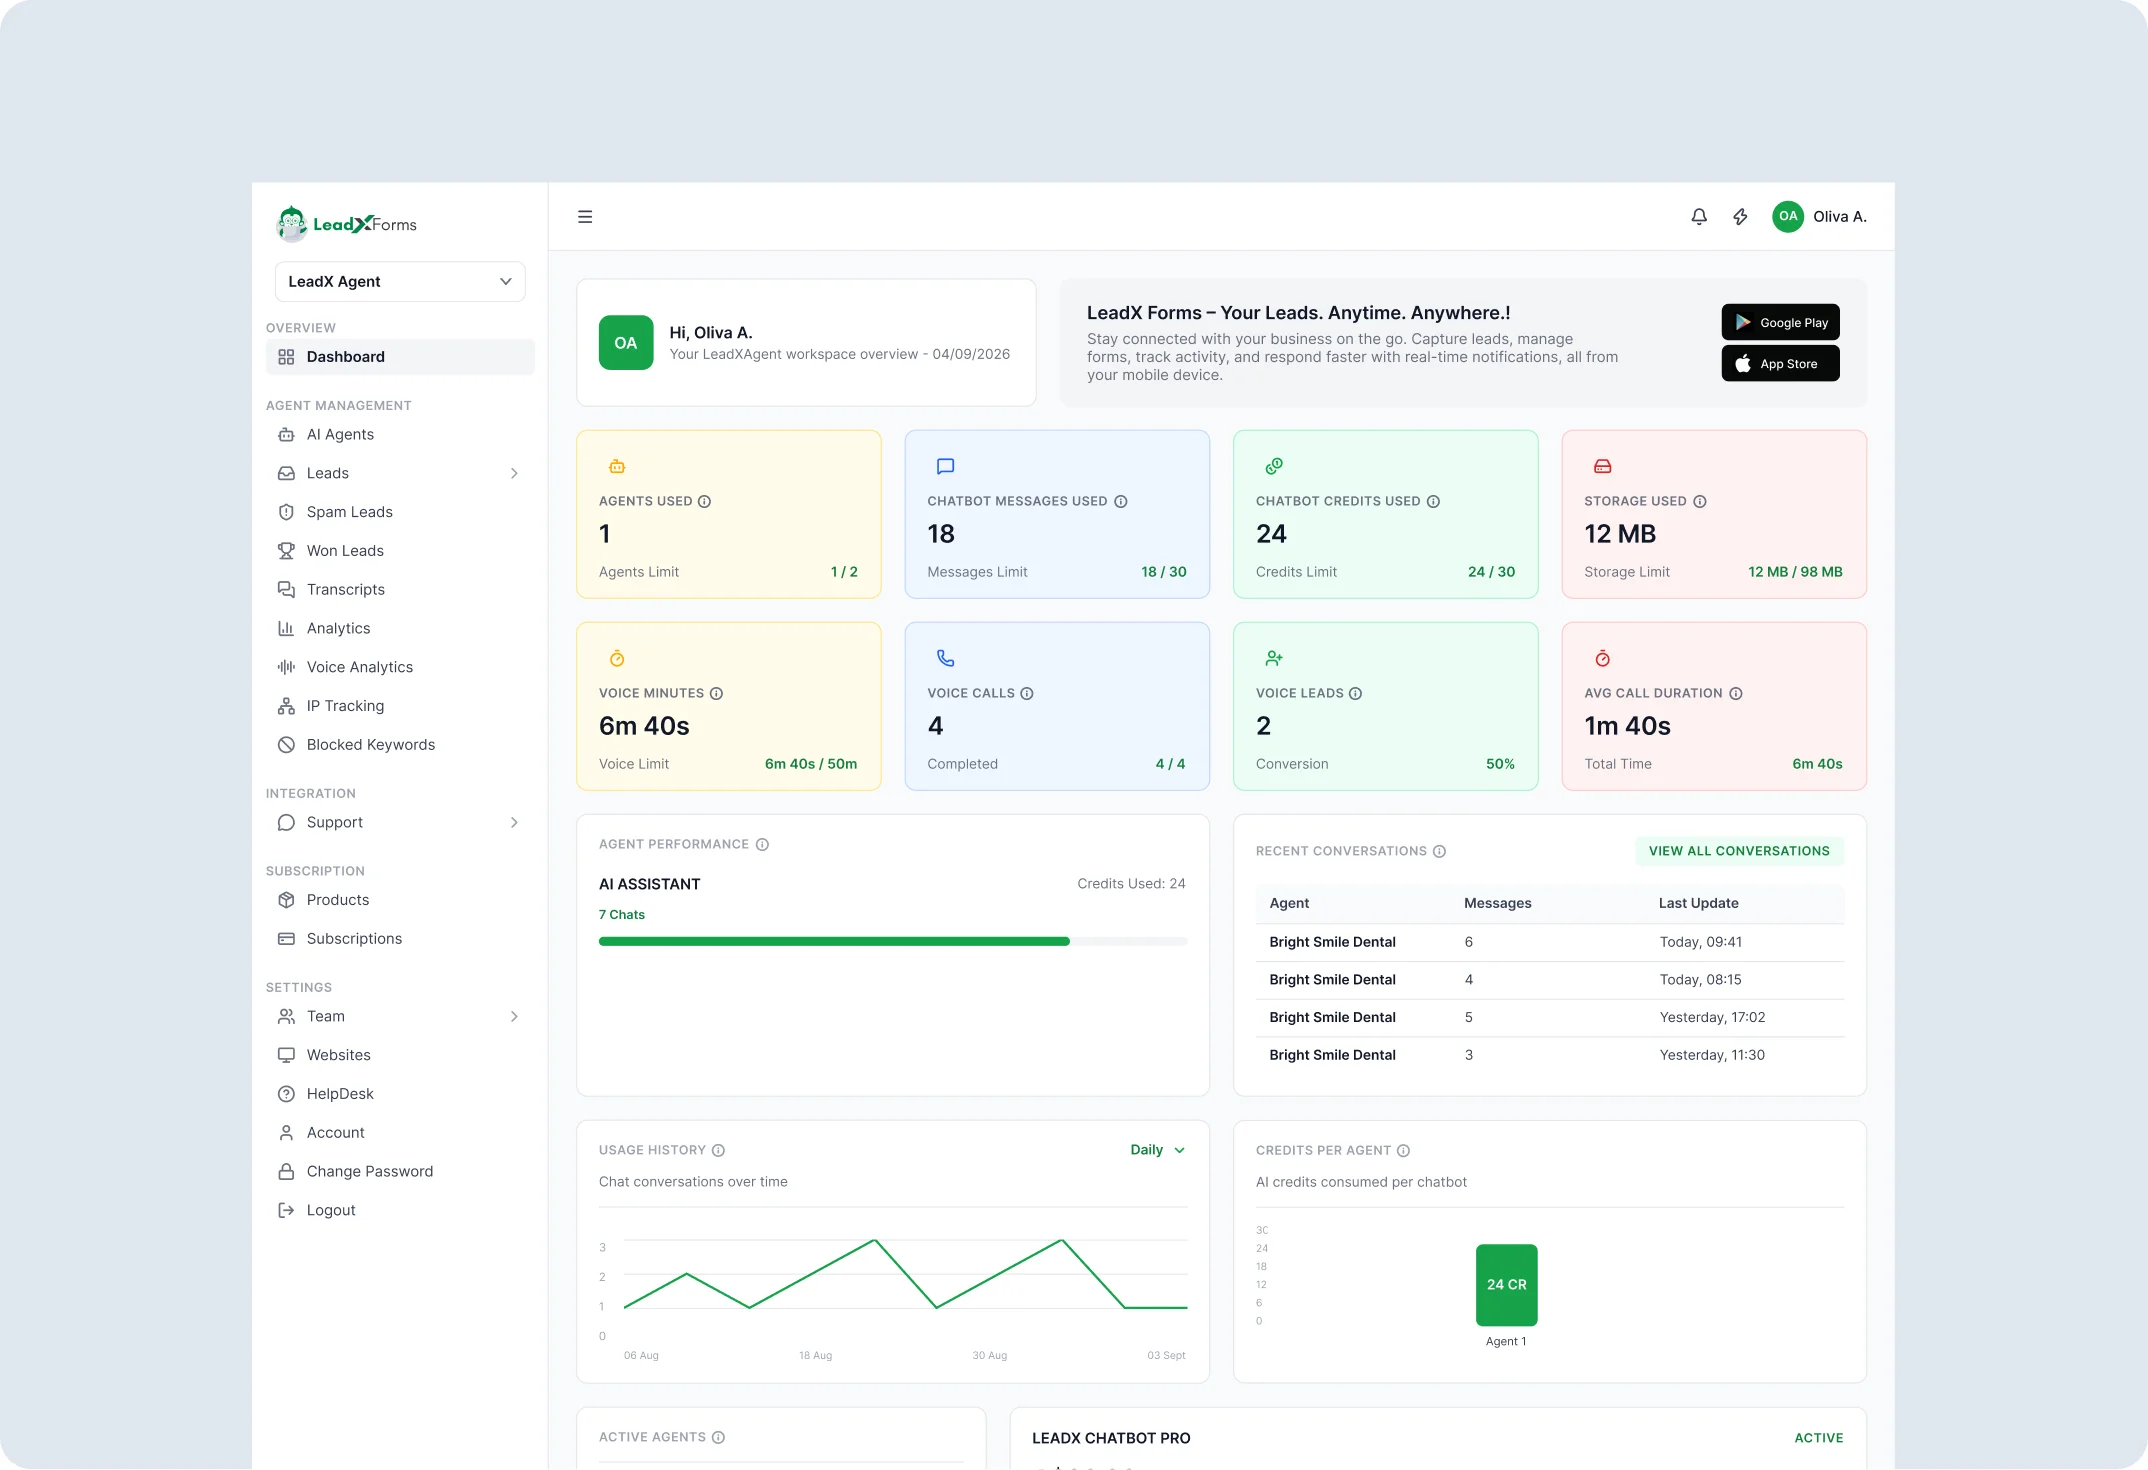The image size is (2148, 1470).
Task: Click the chat bubble icon in Messages card
Action: [x=945, y=466]
